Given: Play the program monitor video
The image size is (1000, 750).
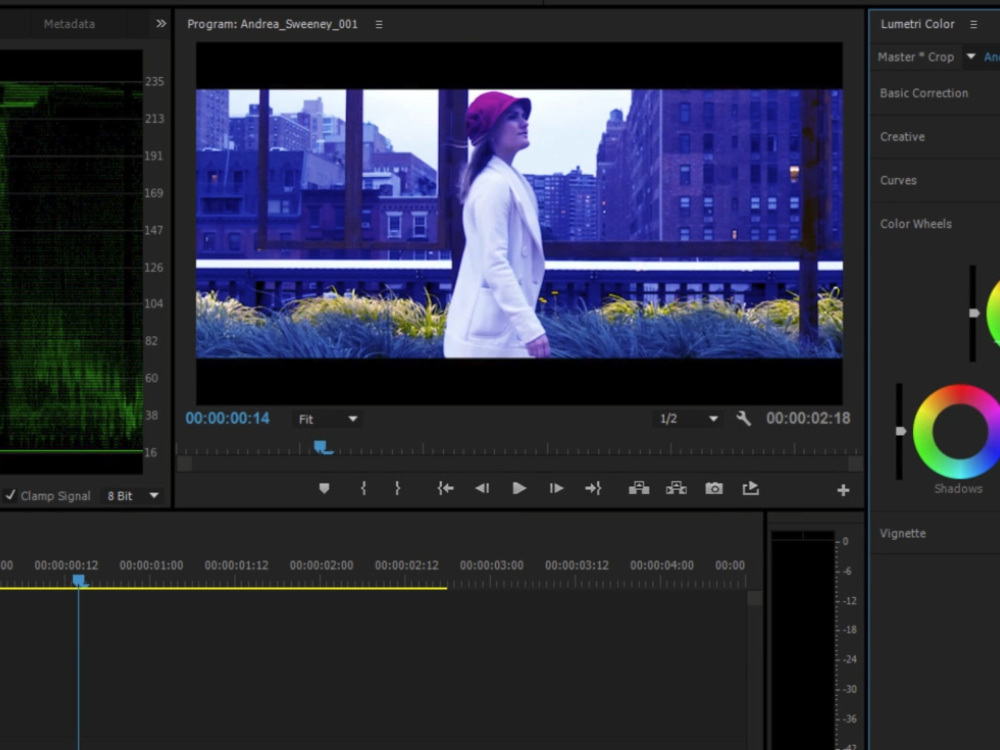Looking at the screenshot, I should point(519,489).
